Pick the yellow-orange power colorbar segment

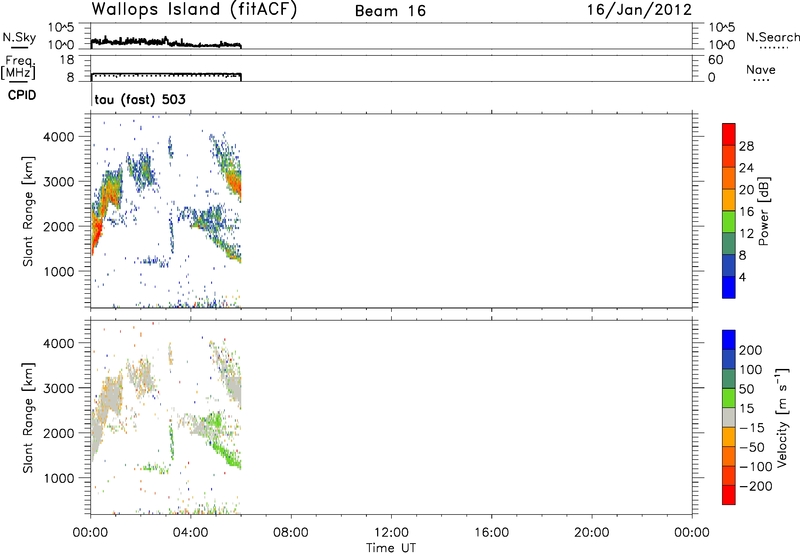(729, 199)
